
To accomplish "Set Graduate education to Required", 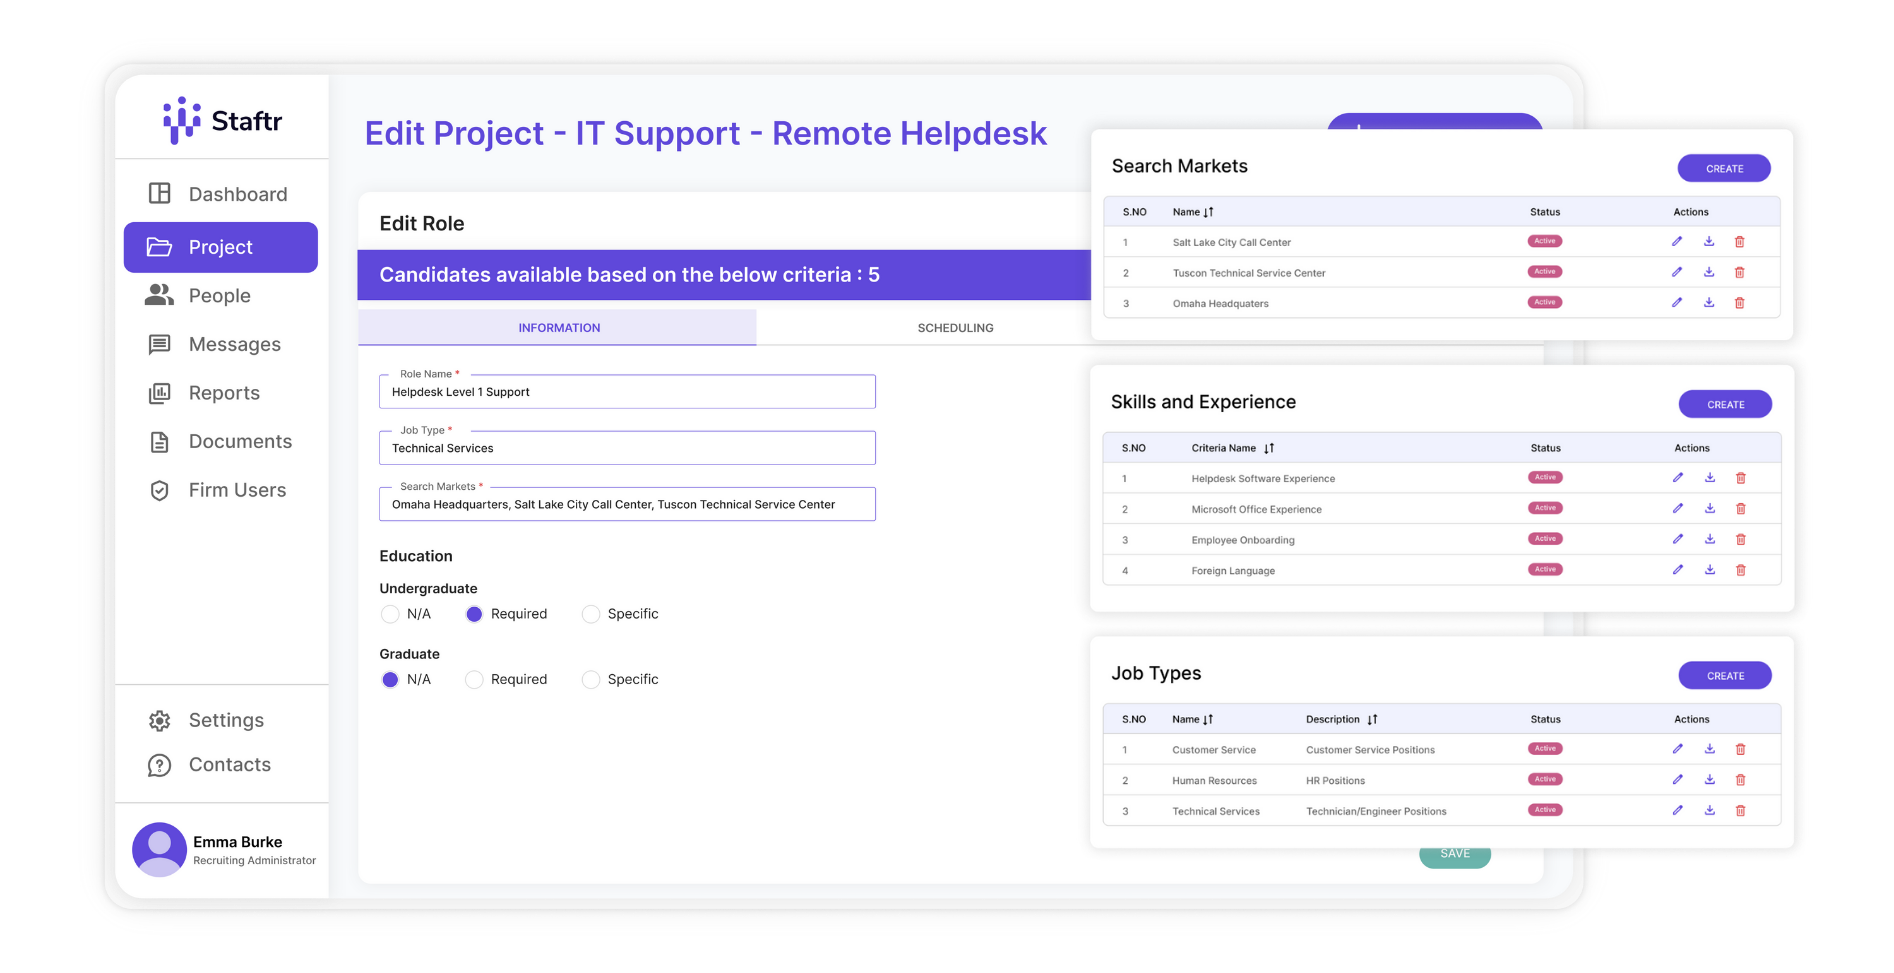I will [474, 680].
